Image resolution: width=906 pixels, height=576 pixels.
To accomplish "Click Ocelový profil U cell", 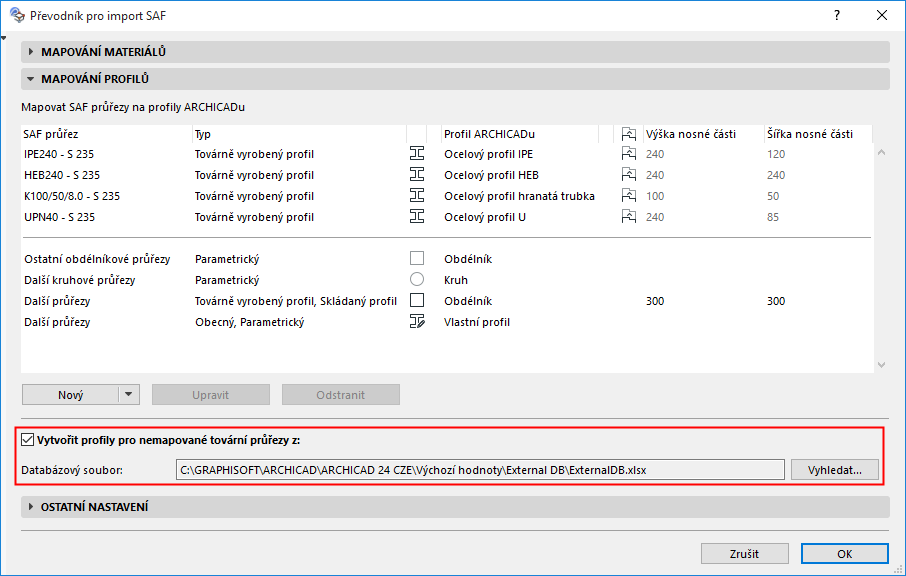I will click(x=485, y=217).
